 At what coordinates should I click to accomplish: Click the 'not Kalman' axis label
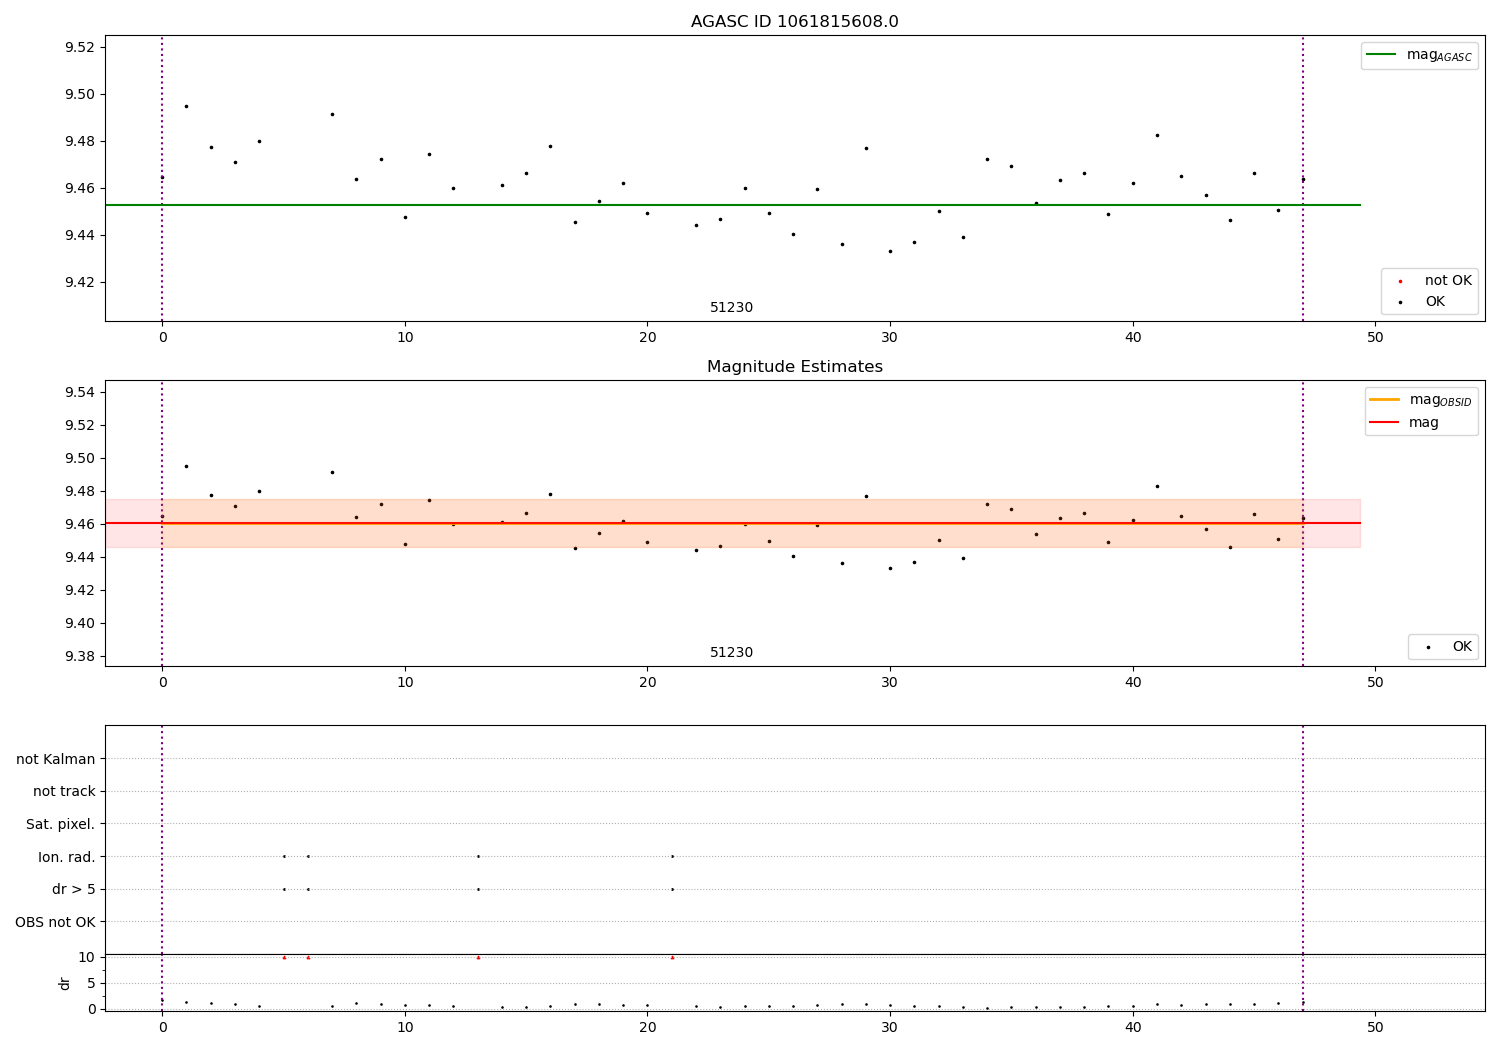point(56,760)
